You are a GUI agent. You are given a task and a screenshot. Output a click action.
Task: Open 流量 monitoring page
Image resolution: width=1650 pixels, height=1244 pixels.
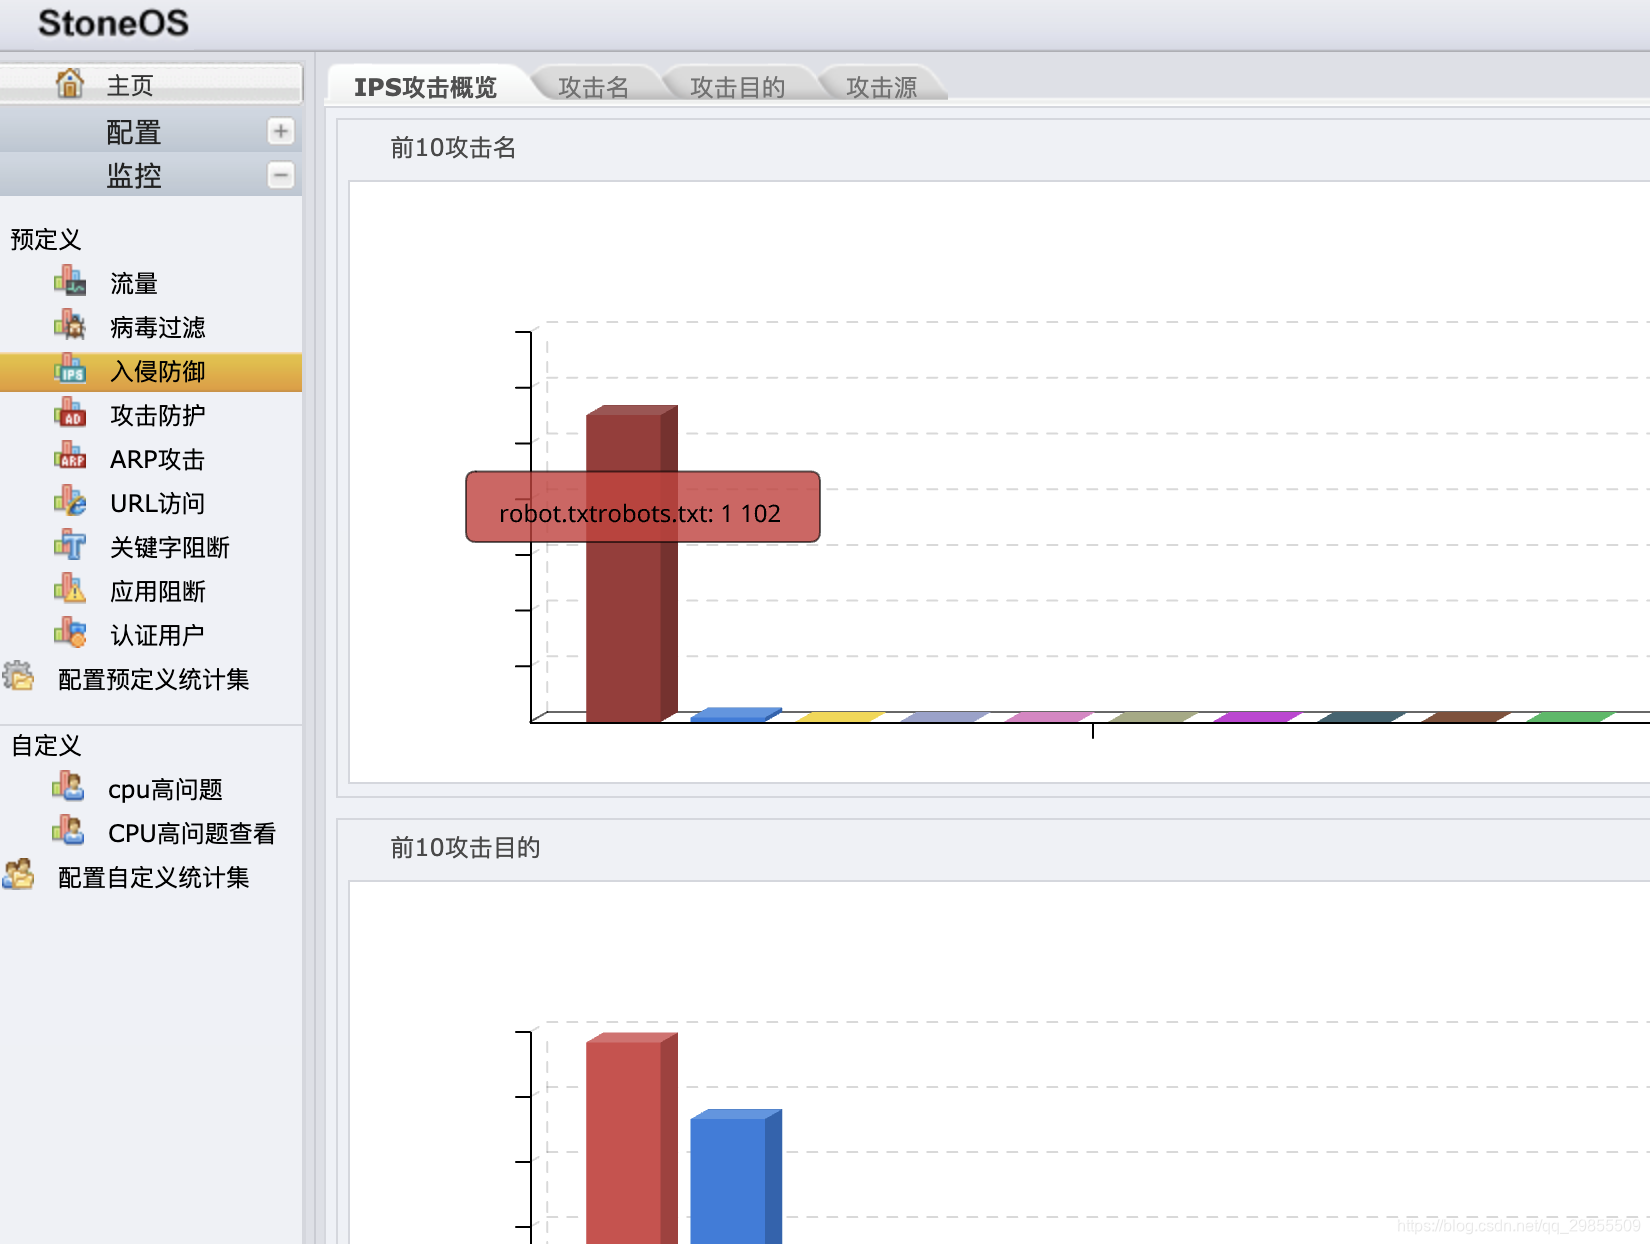click(134, 283)
